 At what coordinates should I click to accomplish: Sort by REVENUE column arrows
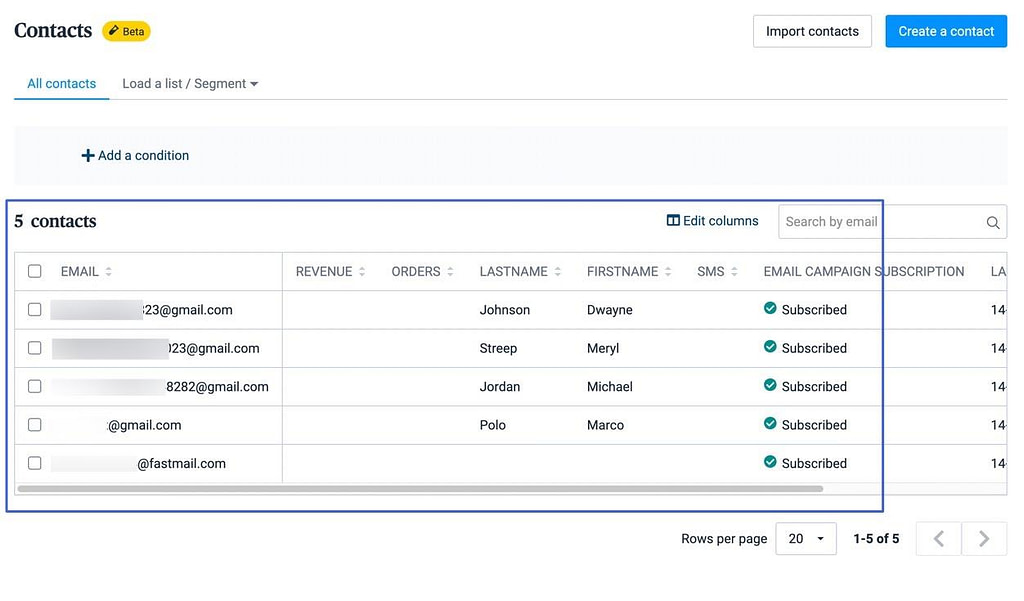[x=362, y=272]
